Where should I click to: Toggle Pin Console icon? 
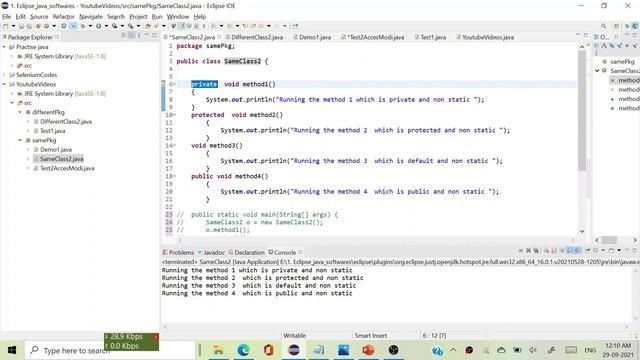[588, 251]
